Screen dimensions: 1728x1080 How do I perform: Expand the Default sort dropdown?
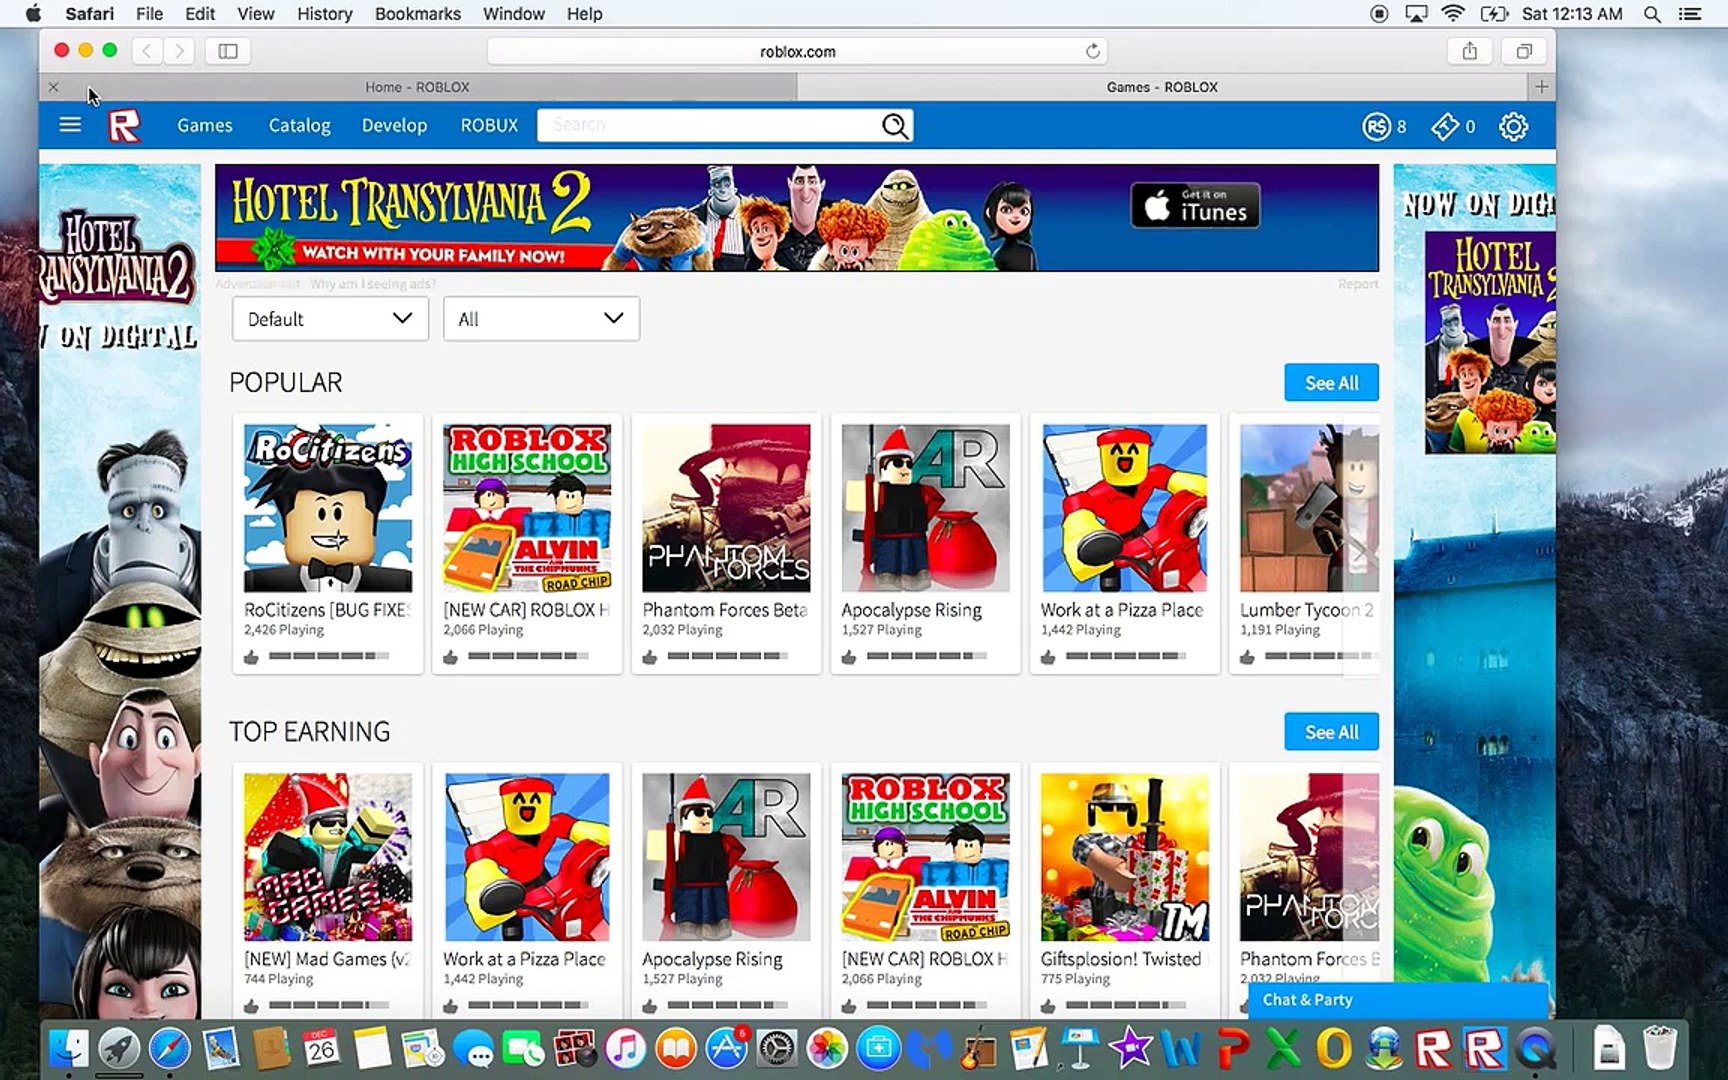click(330, 319)
